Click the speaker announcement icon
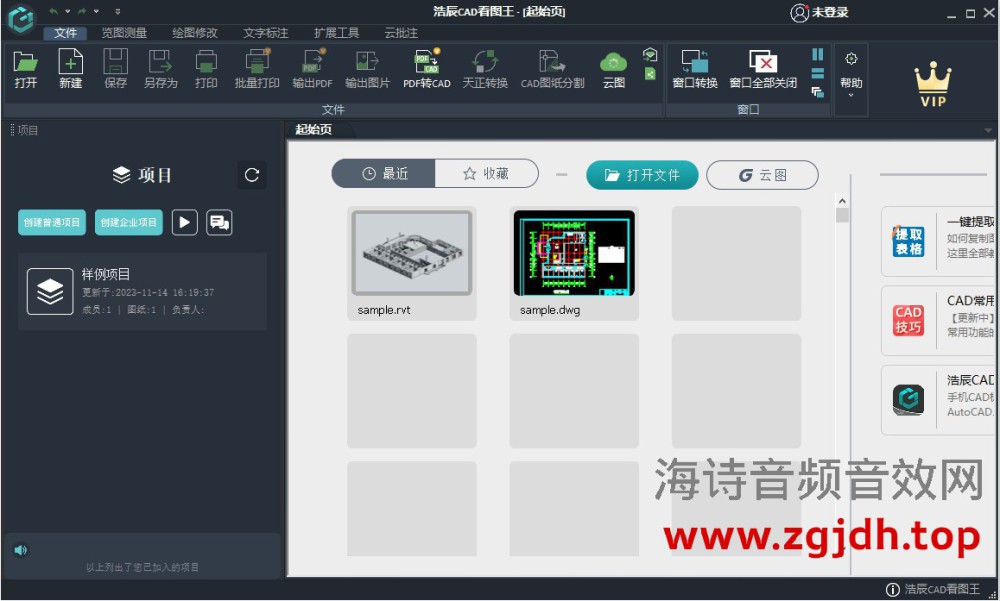Viewport: 1000px width, 601px height. pos(20,550)
